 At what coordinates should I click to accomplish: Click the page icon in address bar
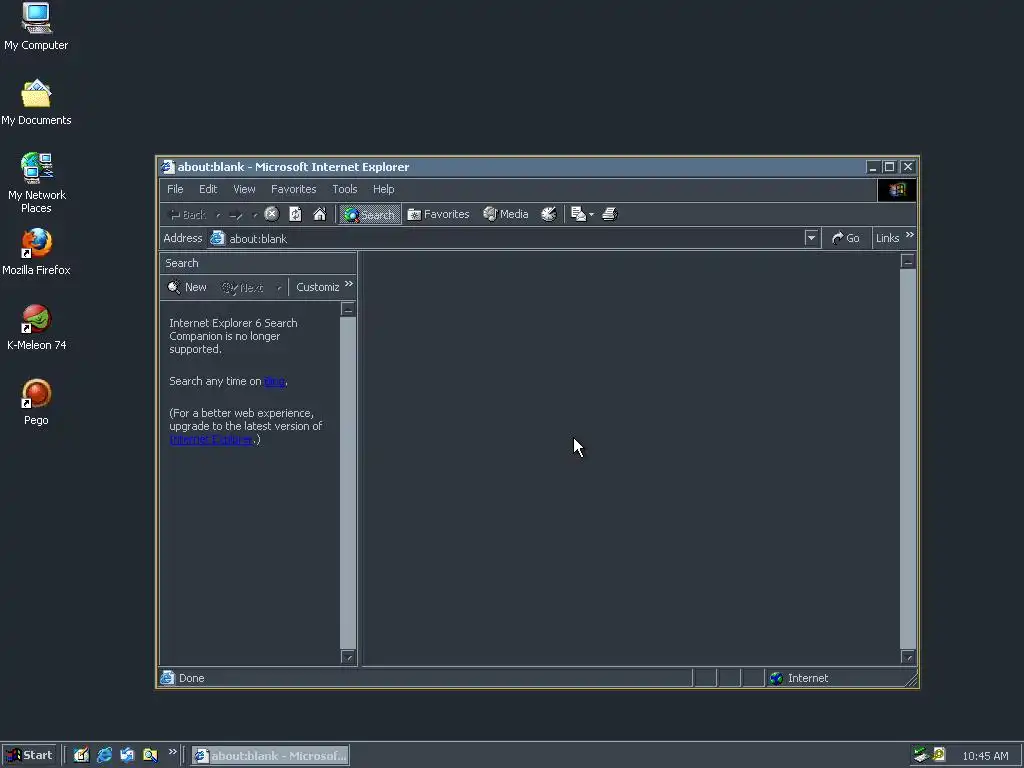click(x=217, y=238)
